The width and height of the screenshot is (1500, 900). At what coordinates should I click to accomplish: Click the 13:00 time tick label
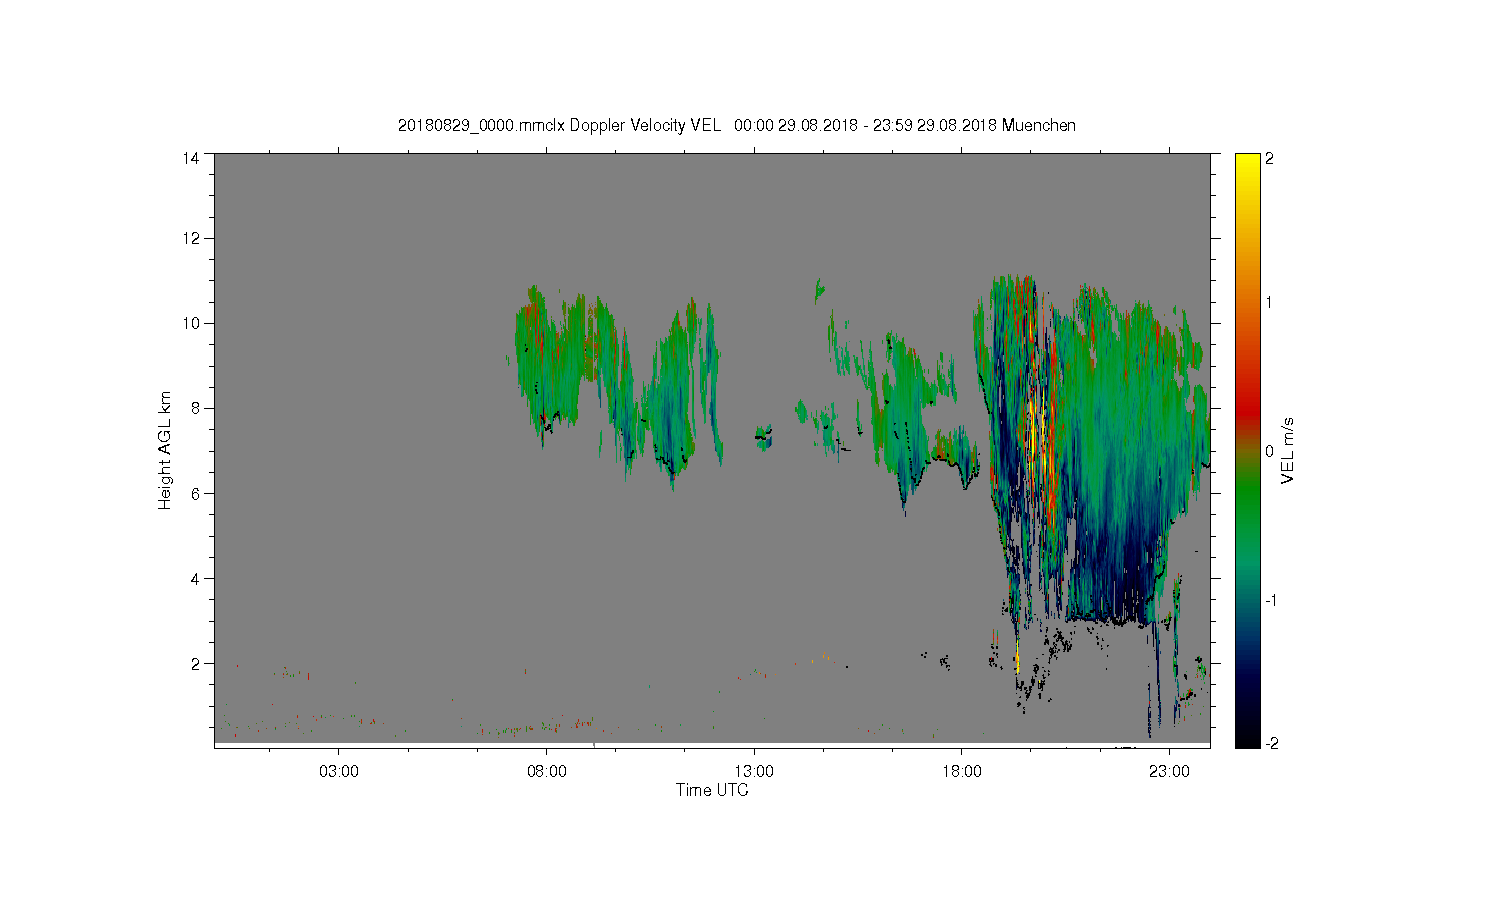pos(754,771)
